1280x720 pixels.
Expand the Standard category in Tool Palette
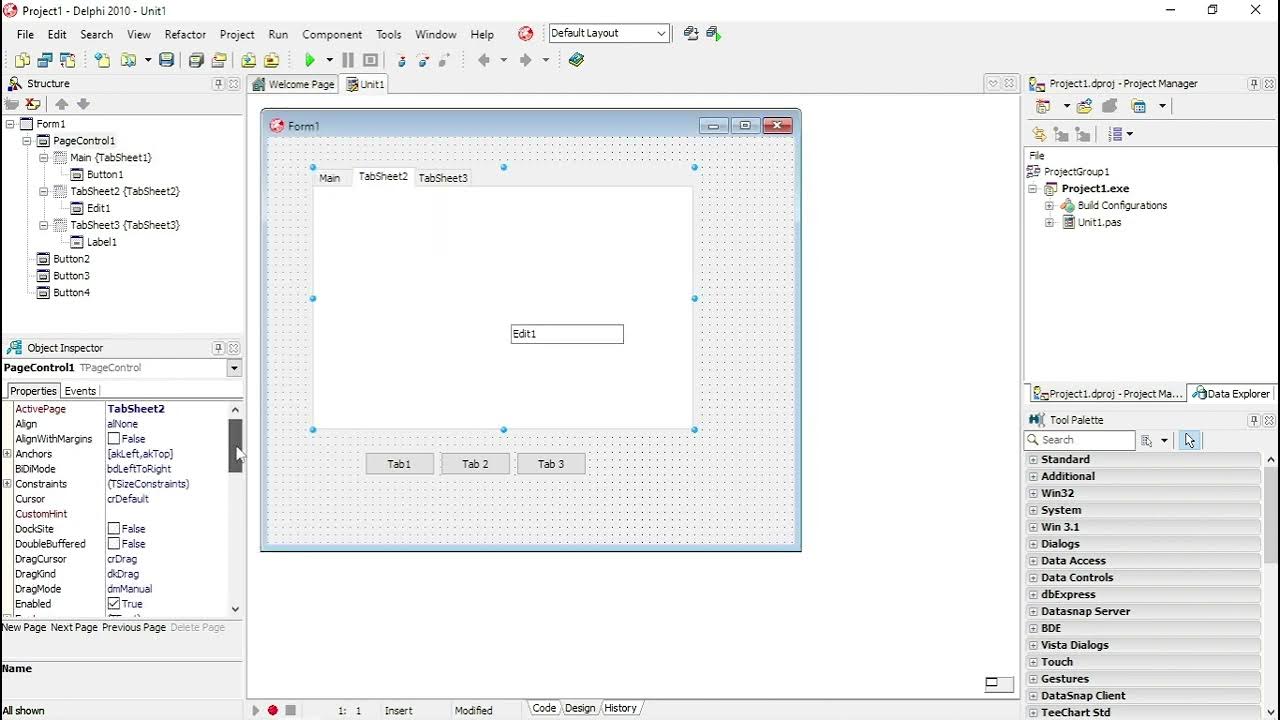(x=1033, y=460)
